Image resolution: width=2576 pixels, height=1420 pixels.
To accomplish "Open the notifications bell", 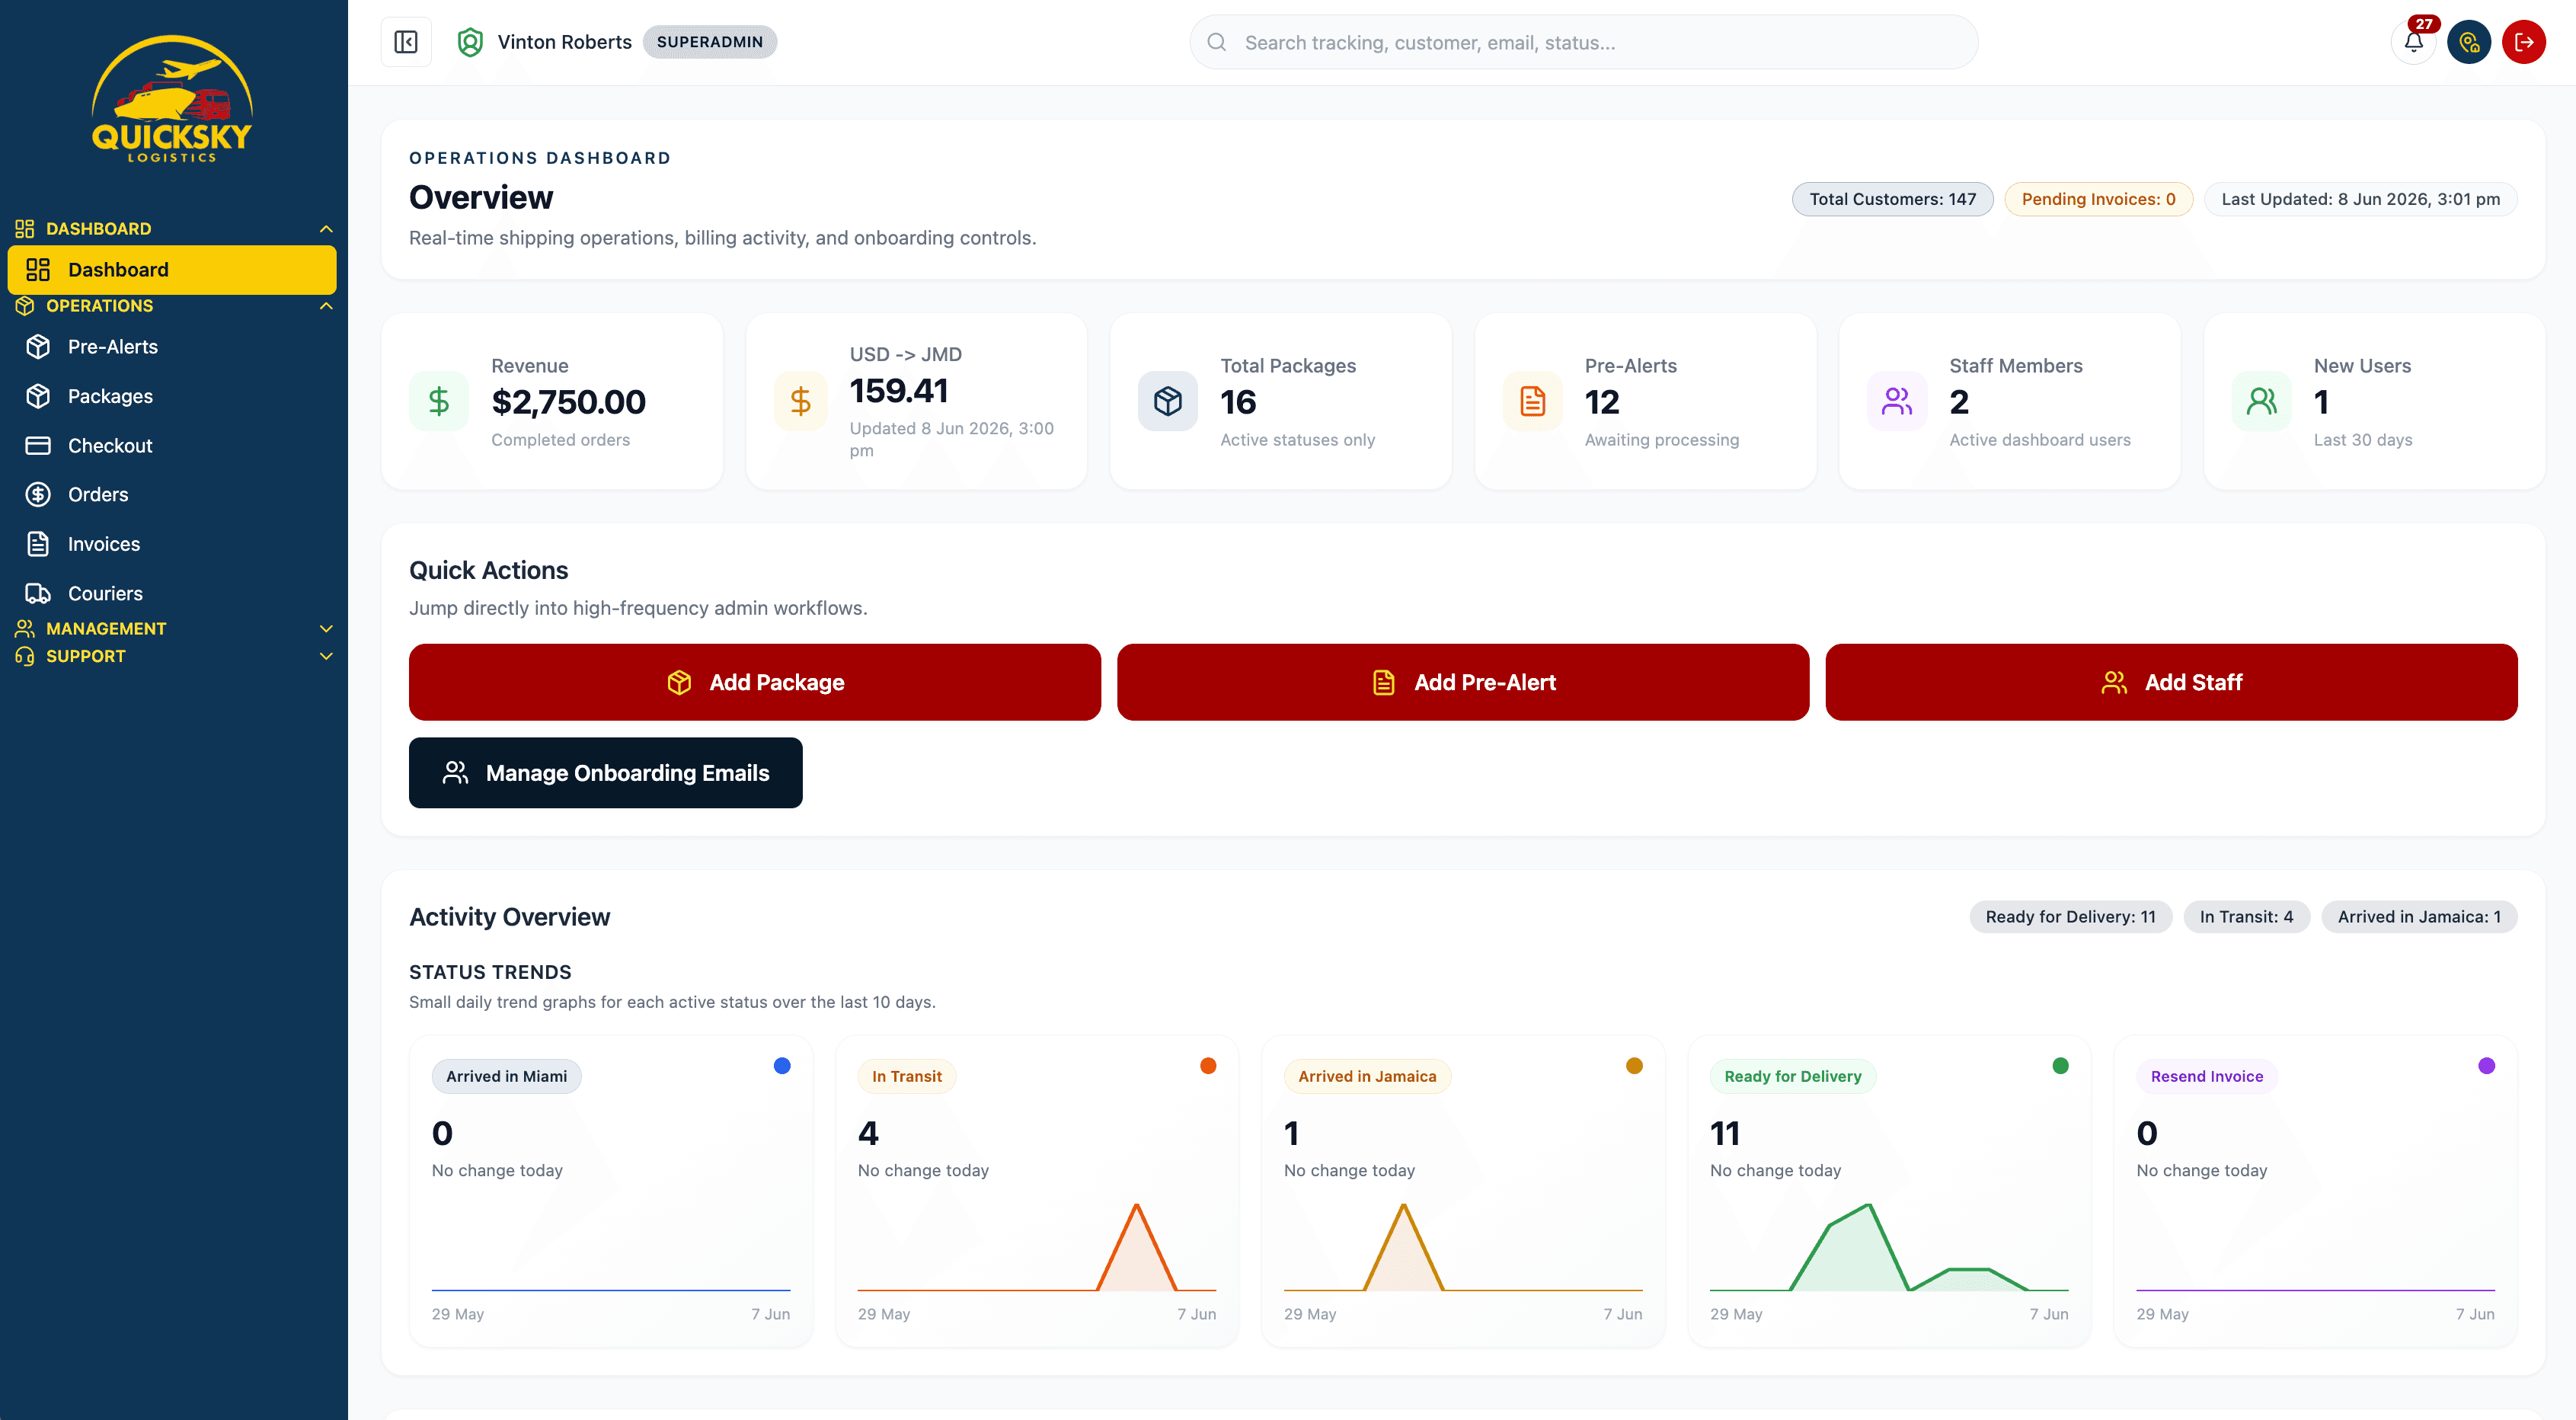I will 2414,42.
